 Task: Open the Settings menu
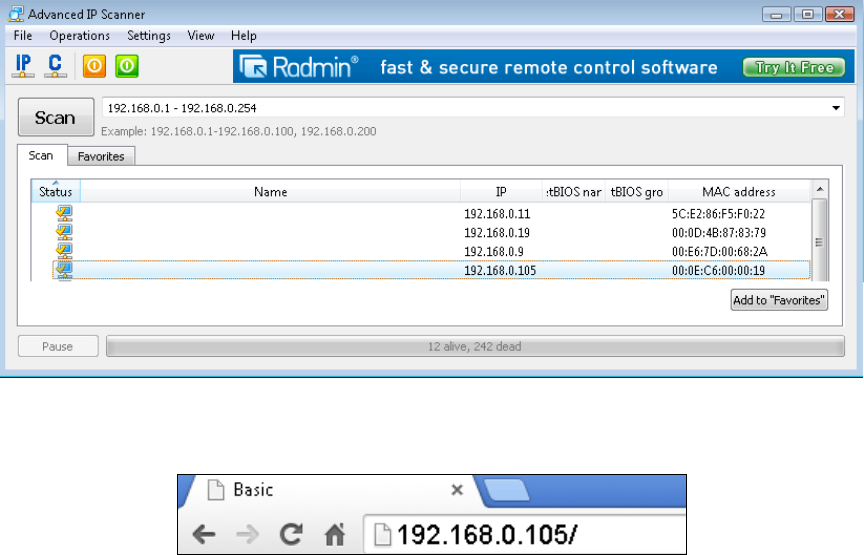point(149,36)
